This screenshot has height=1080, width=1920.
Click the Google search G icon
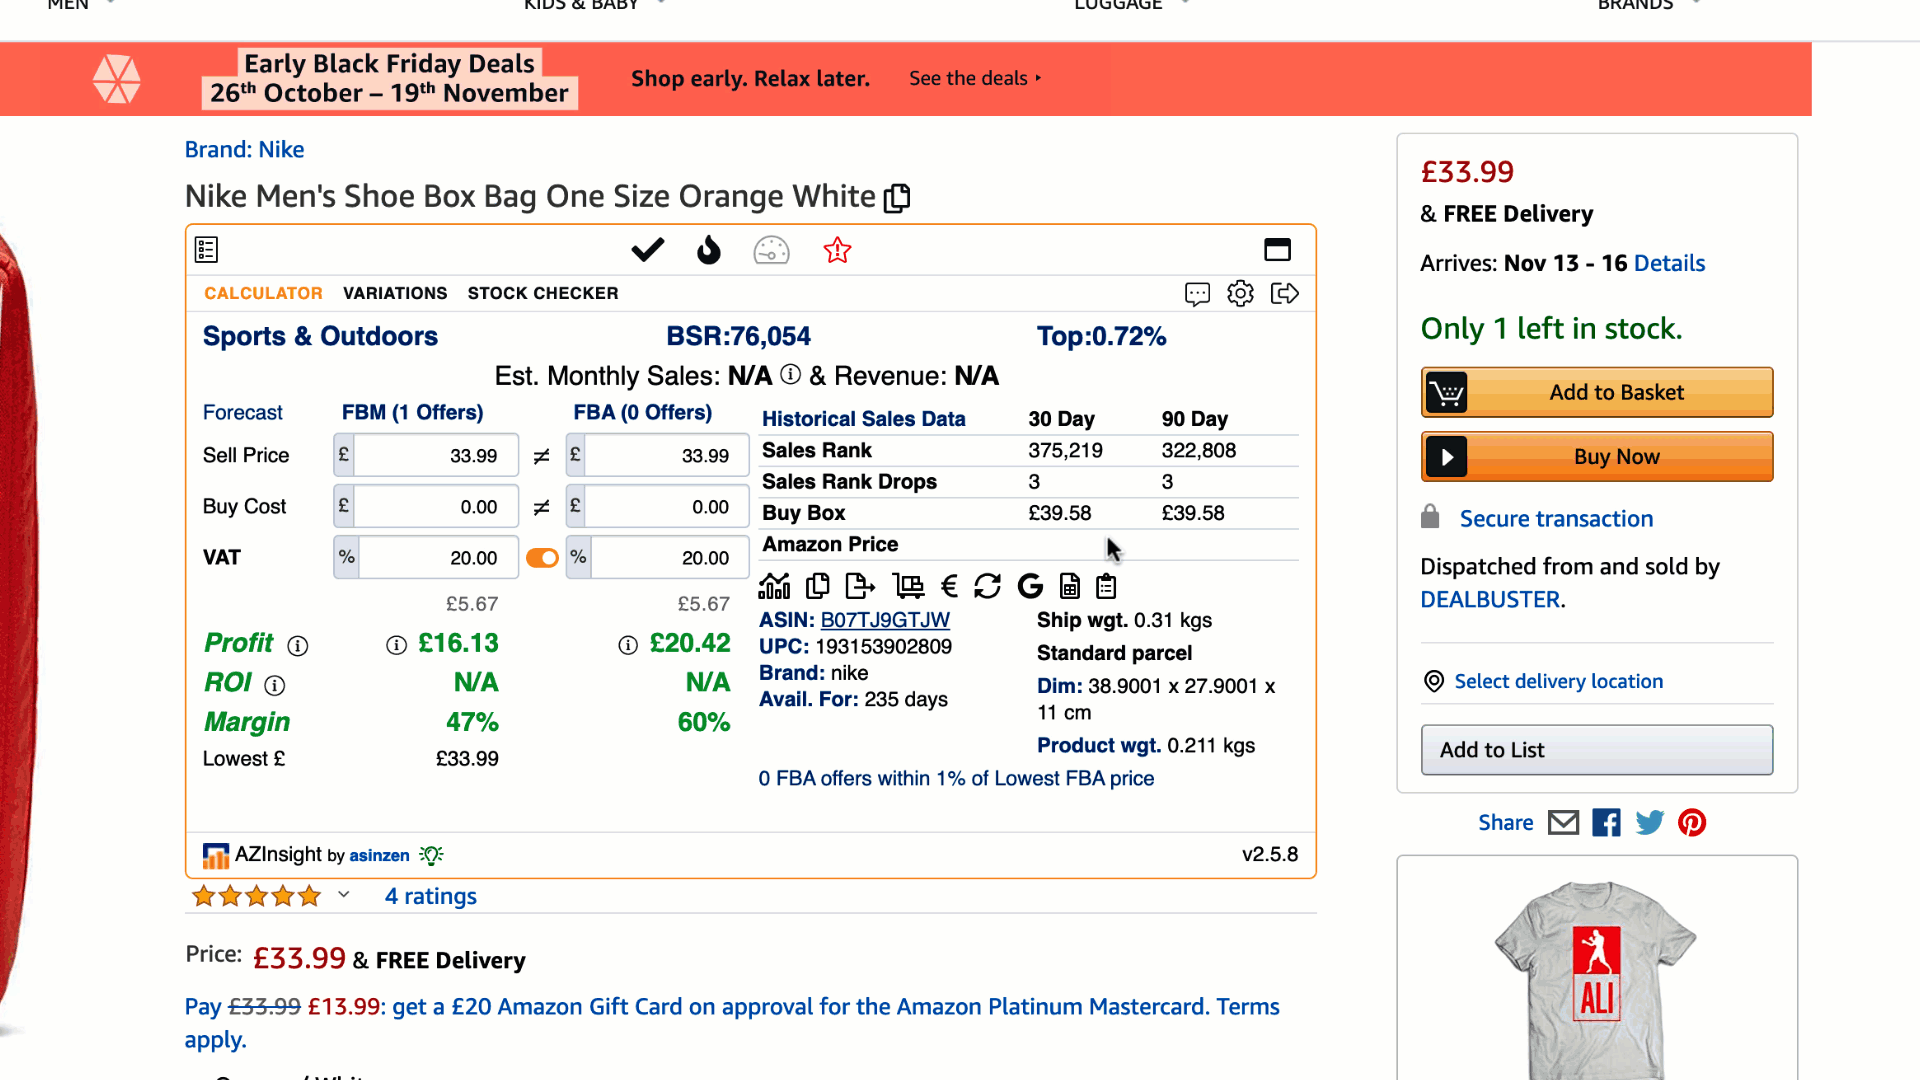[1030, 586]
